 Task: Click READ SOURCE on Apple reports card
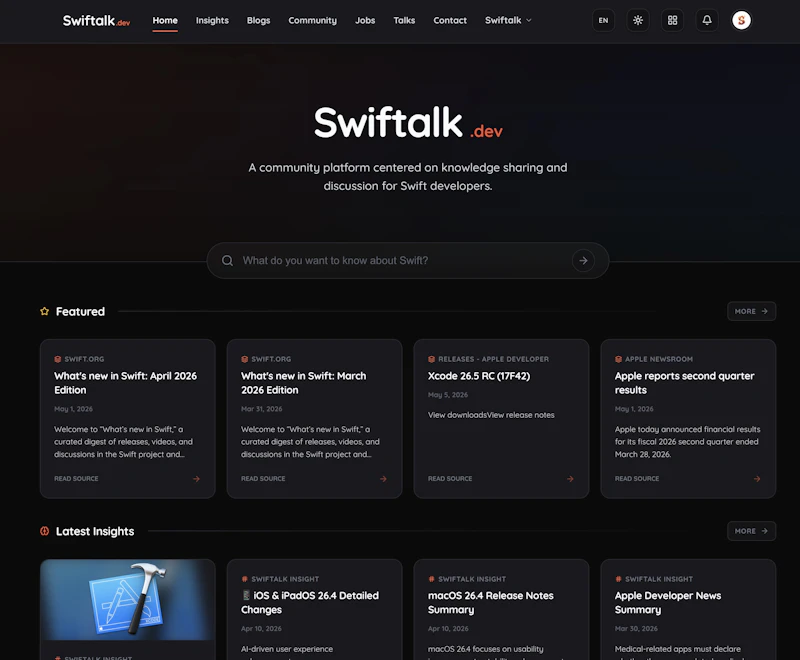pyautogui.click(x=637, y=478)
